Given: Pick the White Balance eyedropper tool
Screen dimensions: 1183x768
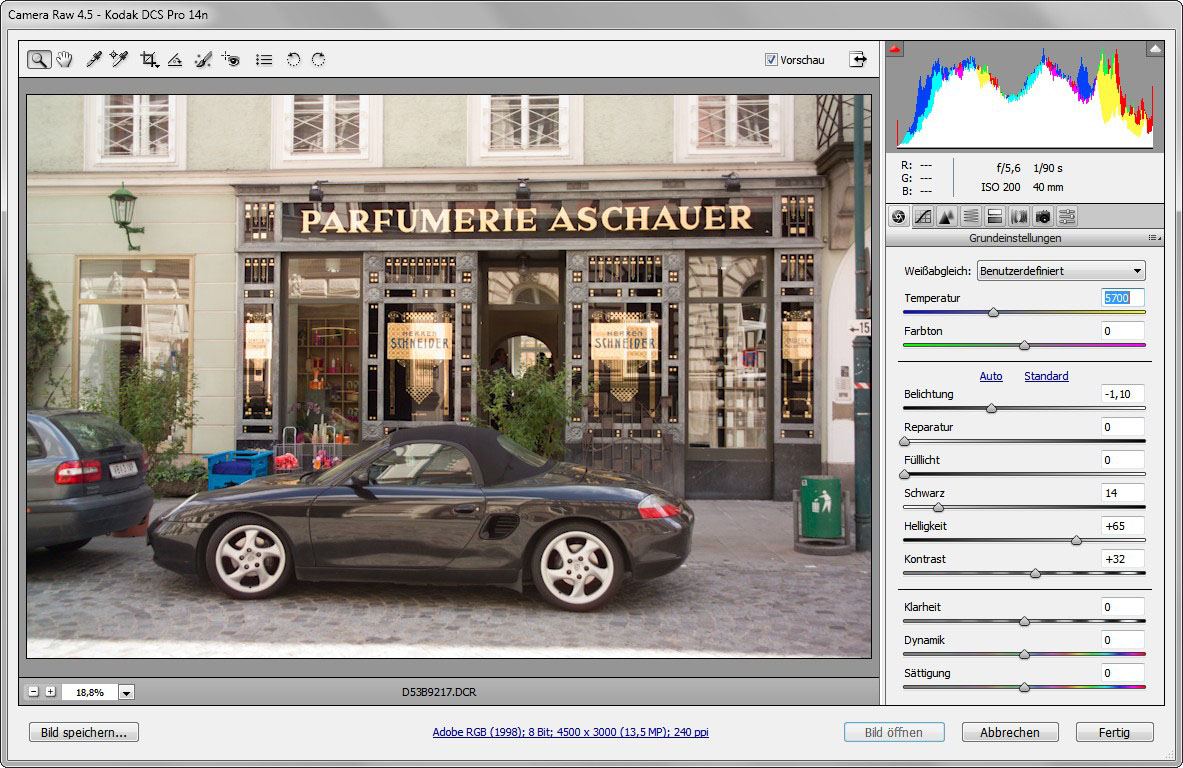Looking at the screenshot, I should click(94, 60).
